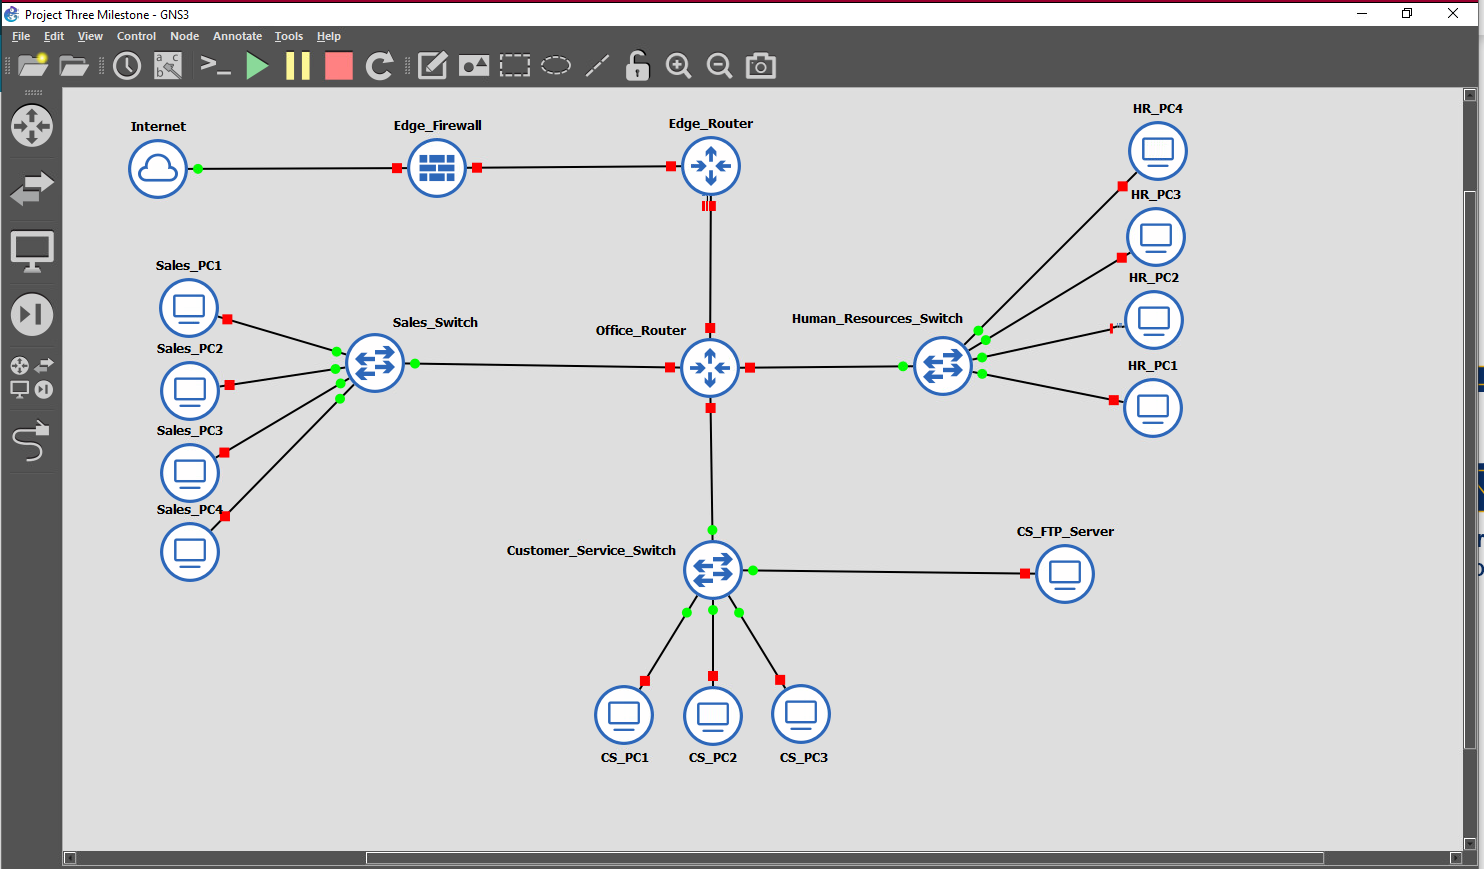Select the draw line tool

pyautogui.click(x=597, y=66)
